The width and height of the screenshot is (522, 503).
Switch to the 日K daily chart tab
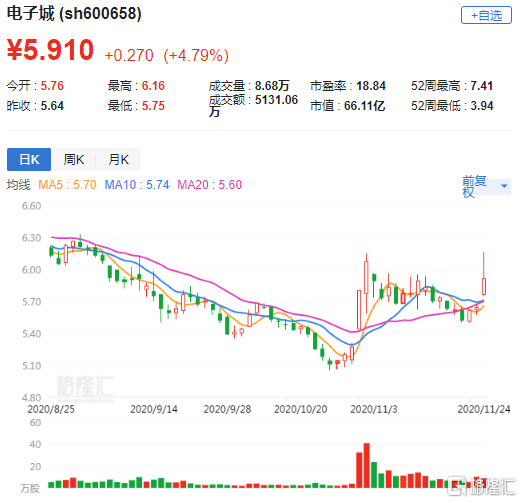29,159
